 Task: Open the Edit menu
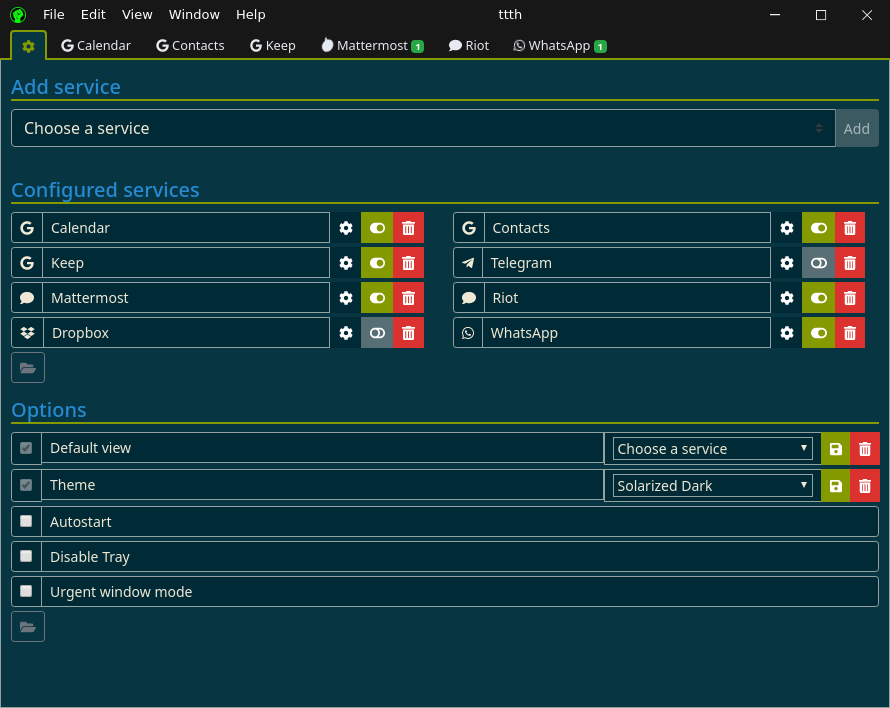click(93, 15)
